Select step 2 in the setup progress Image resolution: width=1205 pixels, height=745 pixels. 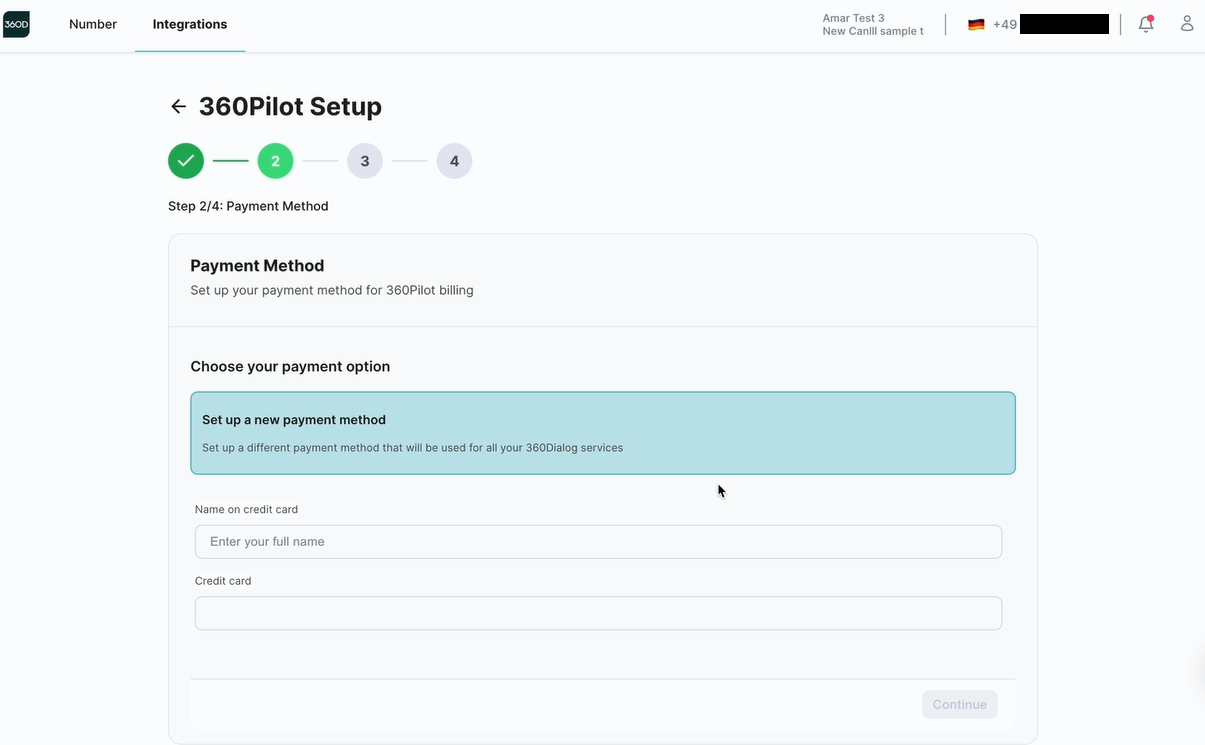(275, 161)
